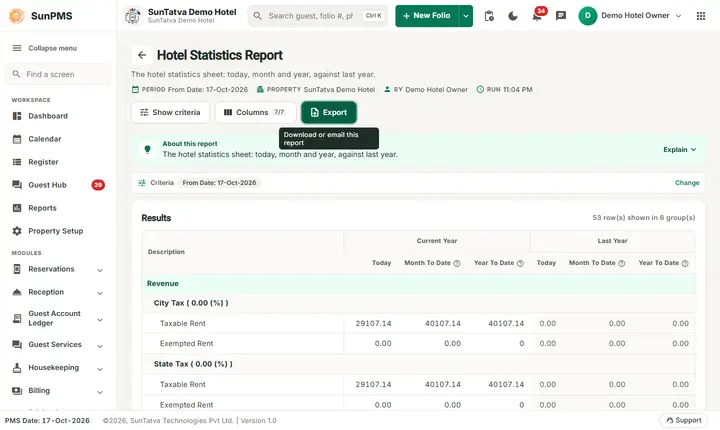Click the PMS Date: 17-Oct-2026 status text
The width and height of the screenshot is (720, 430).
coord(47,420)
